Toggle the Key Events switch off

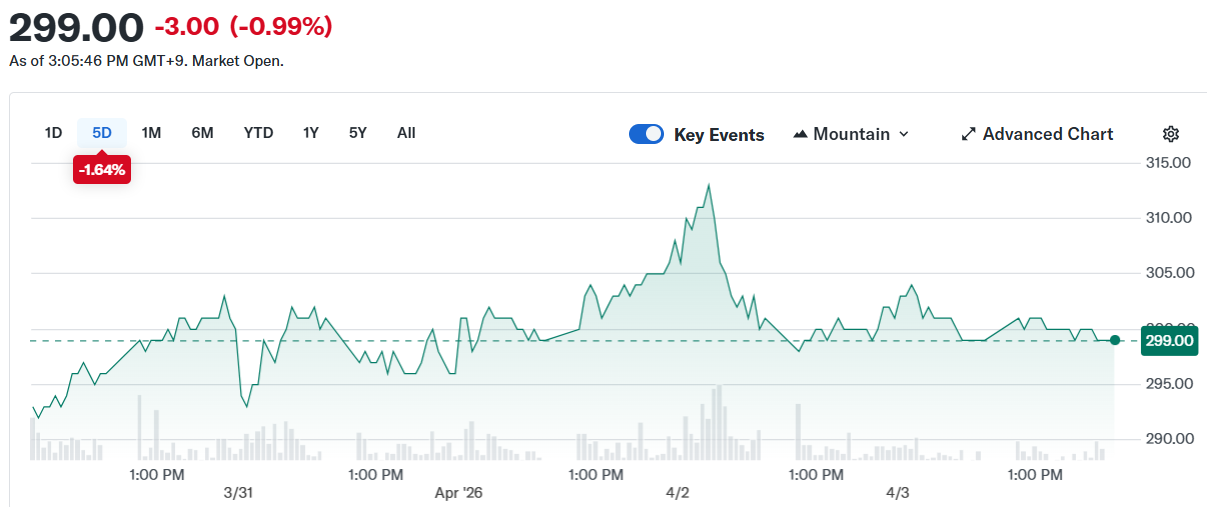pos(646,134)
